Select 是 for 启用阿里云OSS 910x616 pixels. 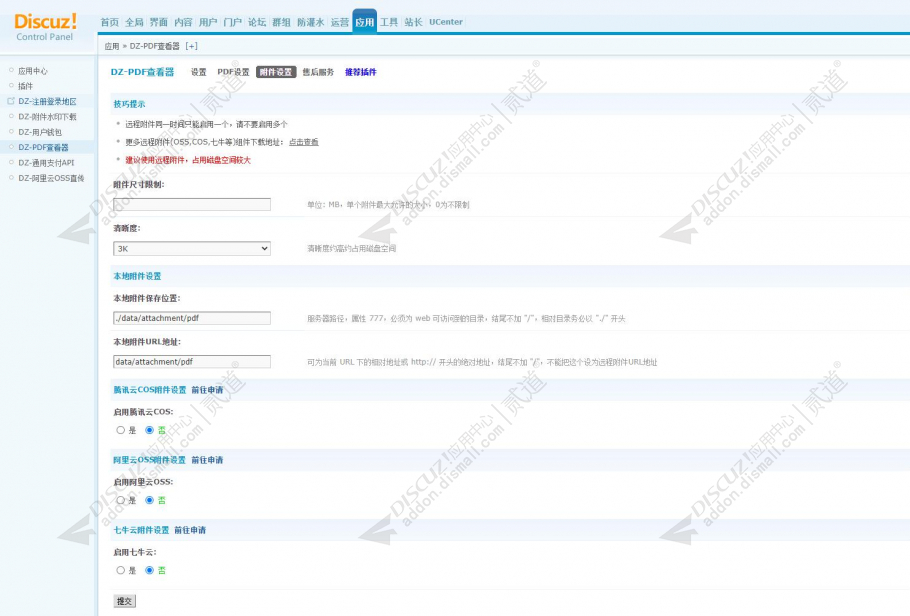(121, 500)
